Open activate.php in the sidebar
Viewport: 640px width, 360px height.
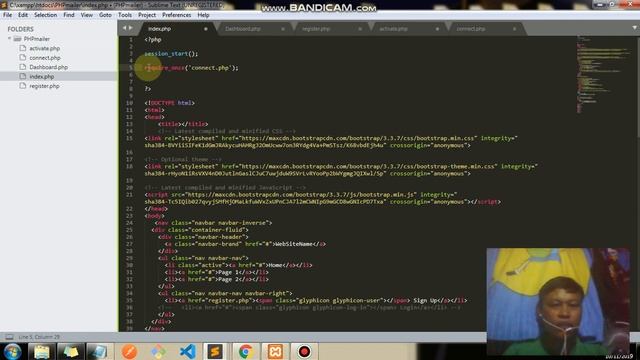point(44,48)
